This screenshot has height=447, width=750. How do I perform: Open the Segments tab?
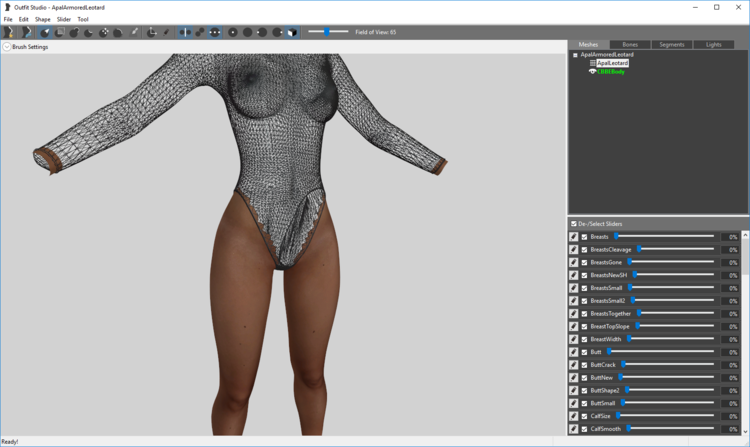coord(672,44)
